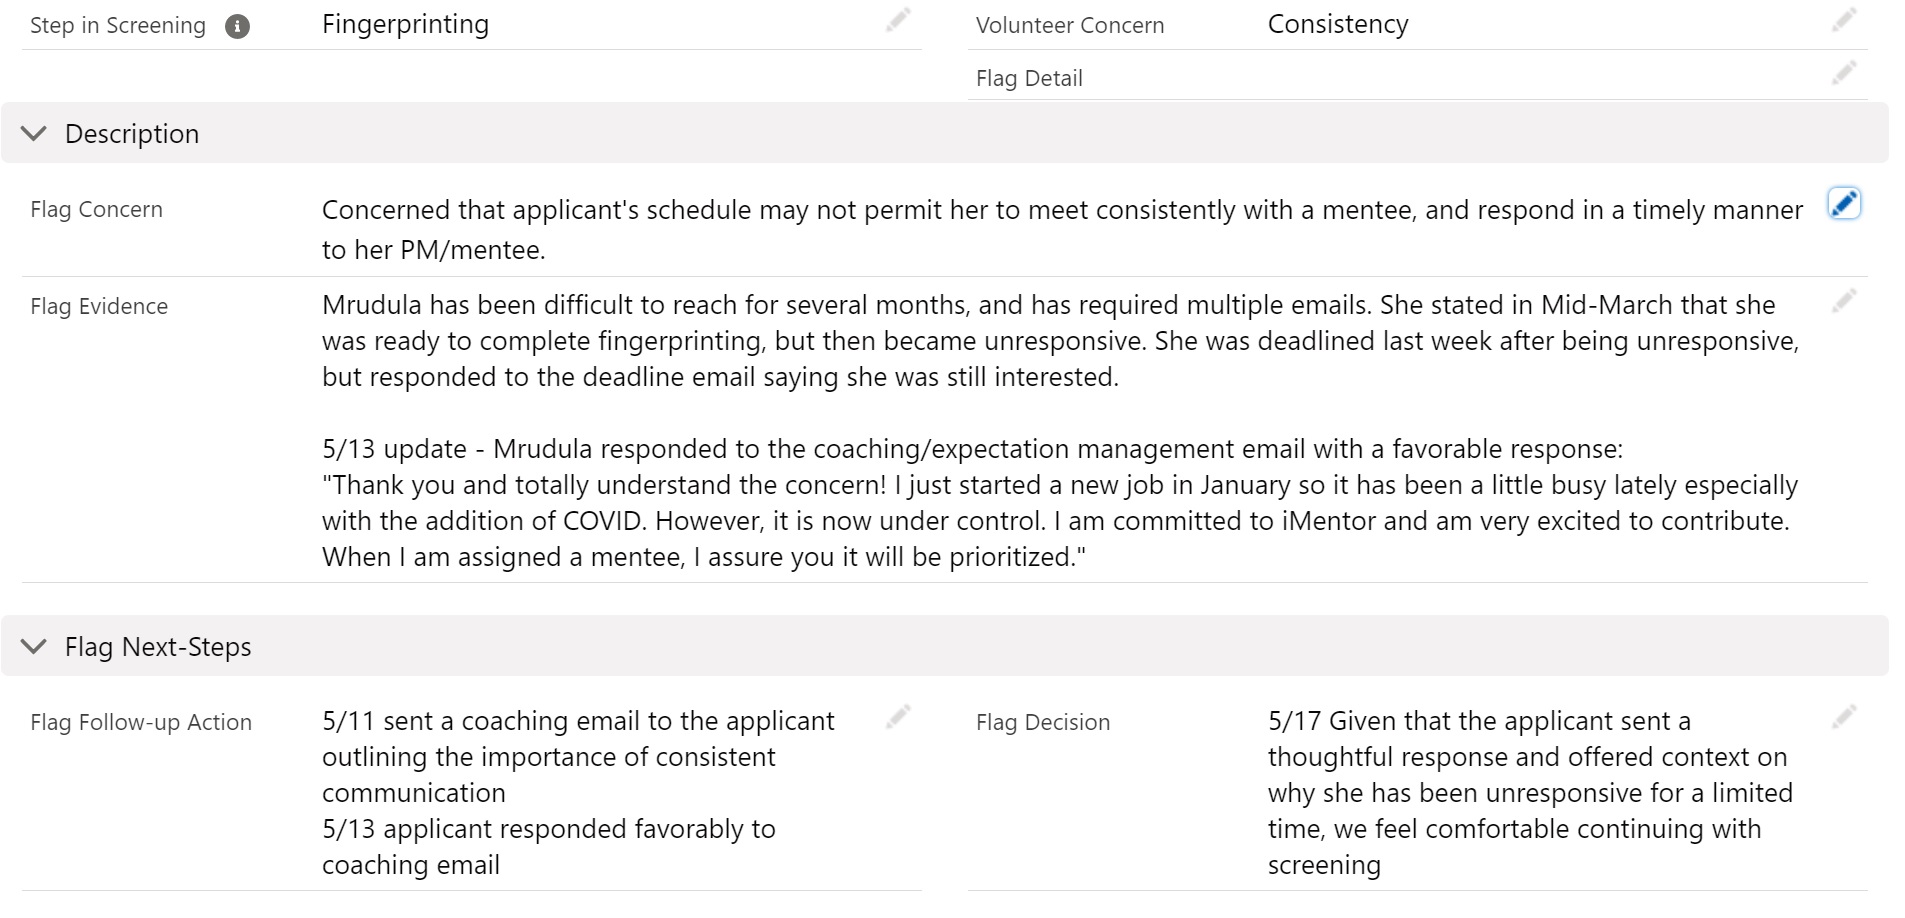Click the Flag Follow-up Action edit pencil
Image resolution: width=1905 pixels, height=918 pixels.
[897, 716]
